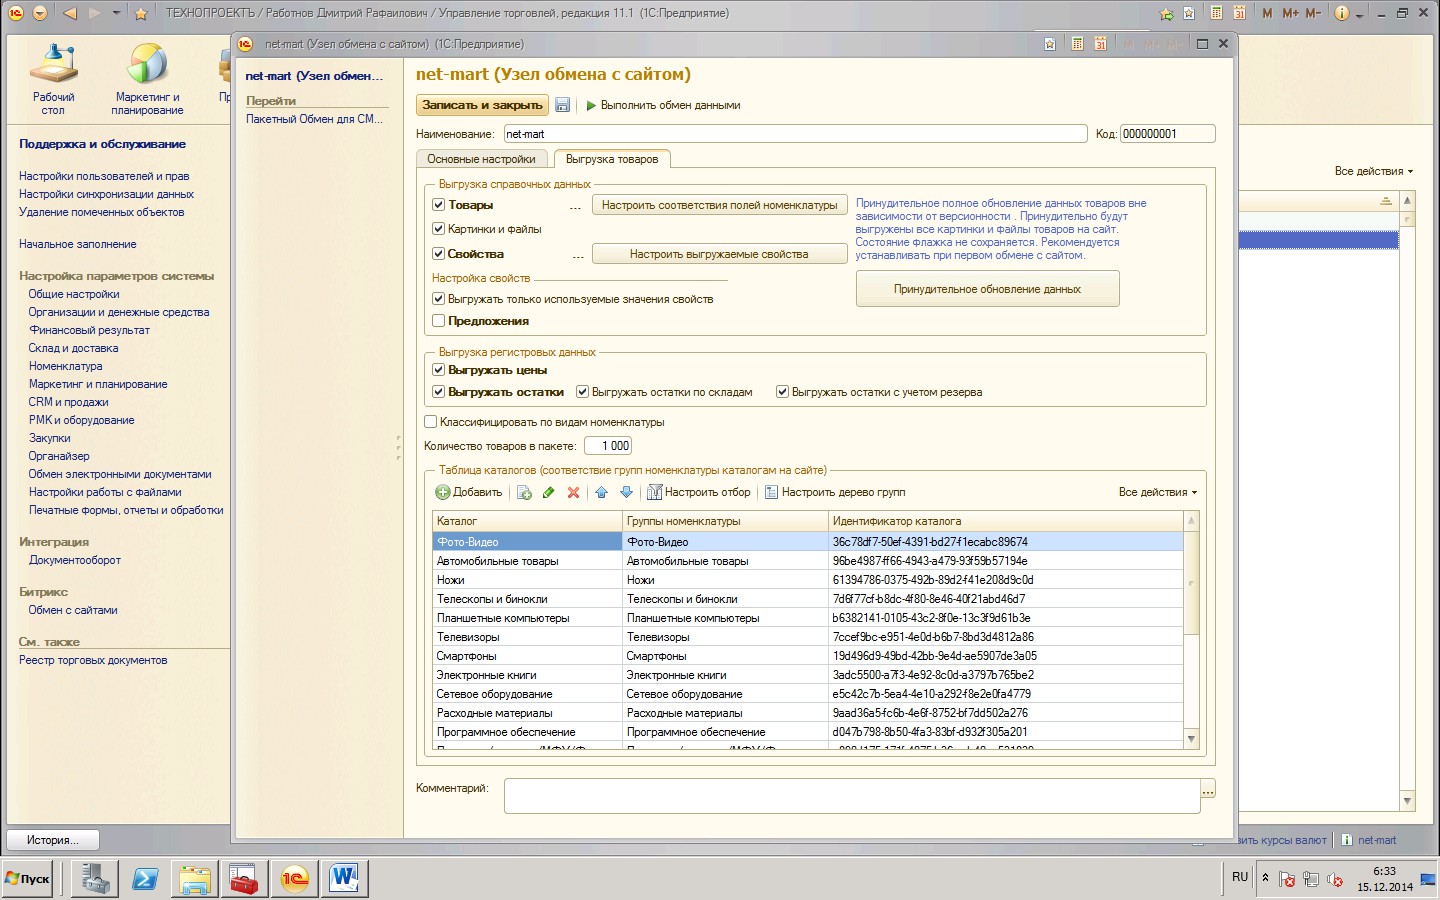Move catalog row down with blue arrow

point(626,492)
